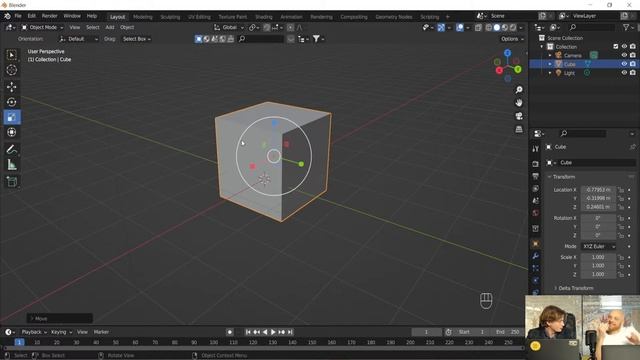
Task: Click the zoom viewport magnifier icon
Action: click(519, 89)
